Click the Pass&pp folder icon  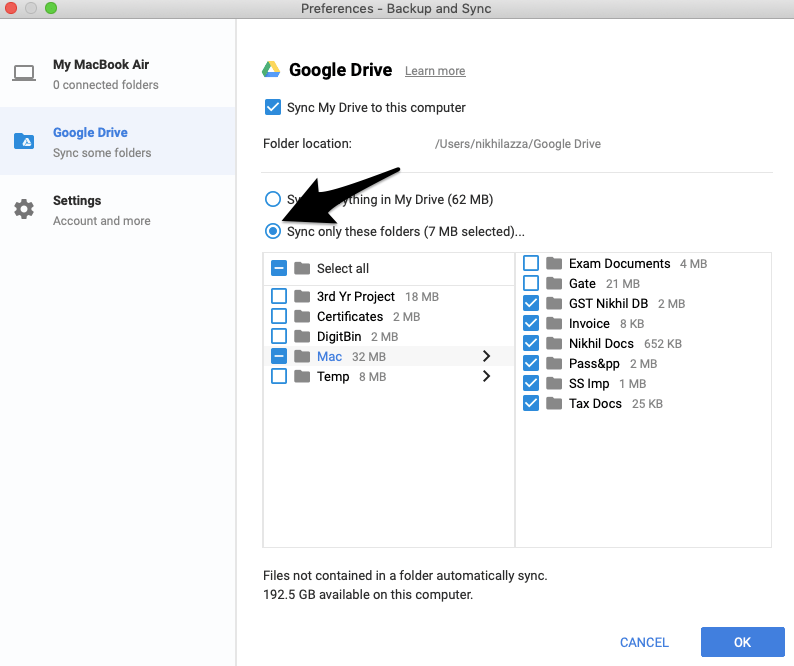coord(554,363)
